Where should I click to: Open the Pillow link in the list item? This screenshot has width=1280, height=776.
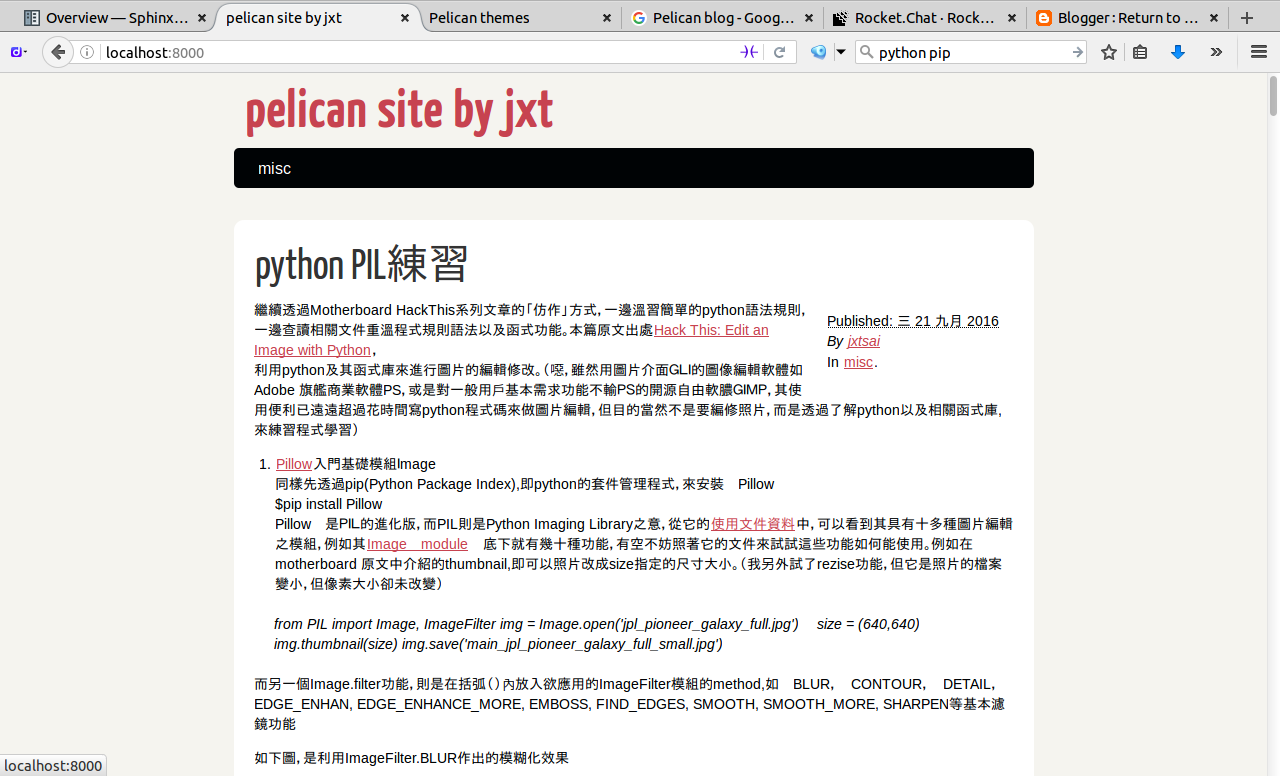coord(294,464)
